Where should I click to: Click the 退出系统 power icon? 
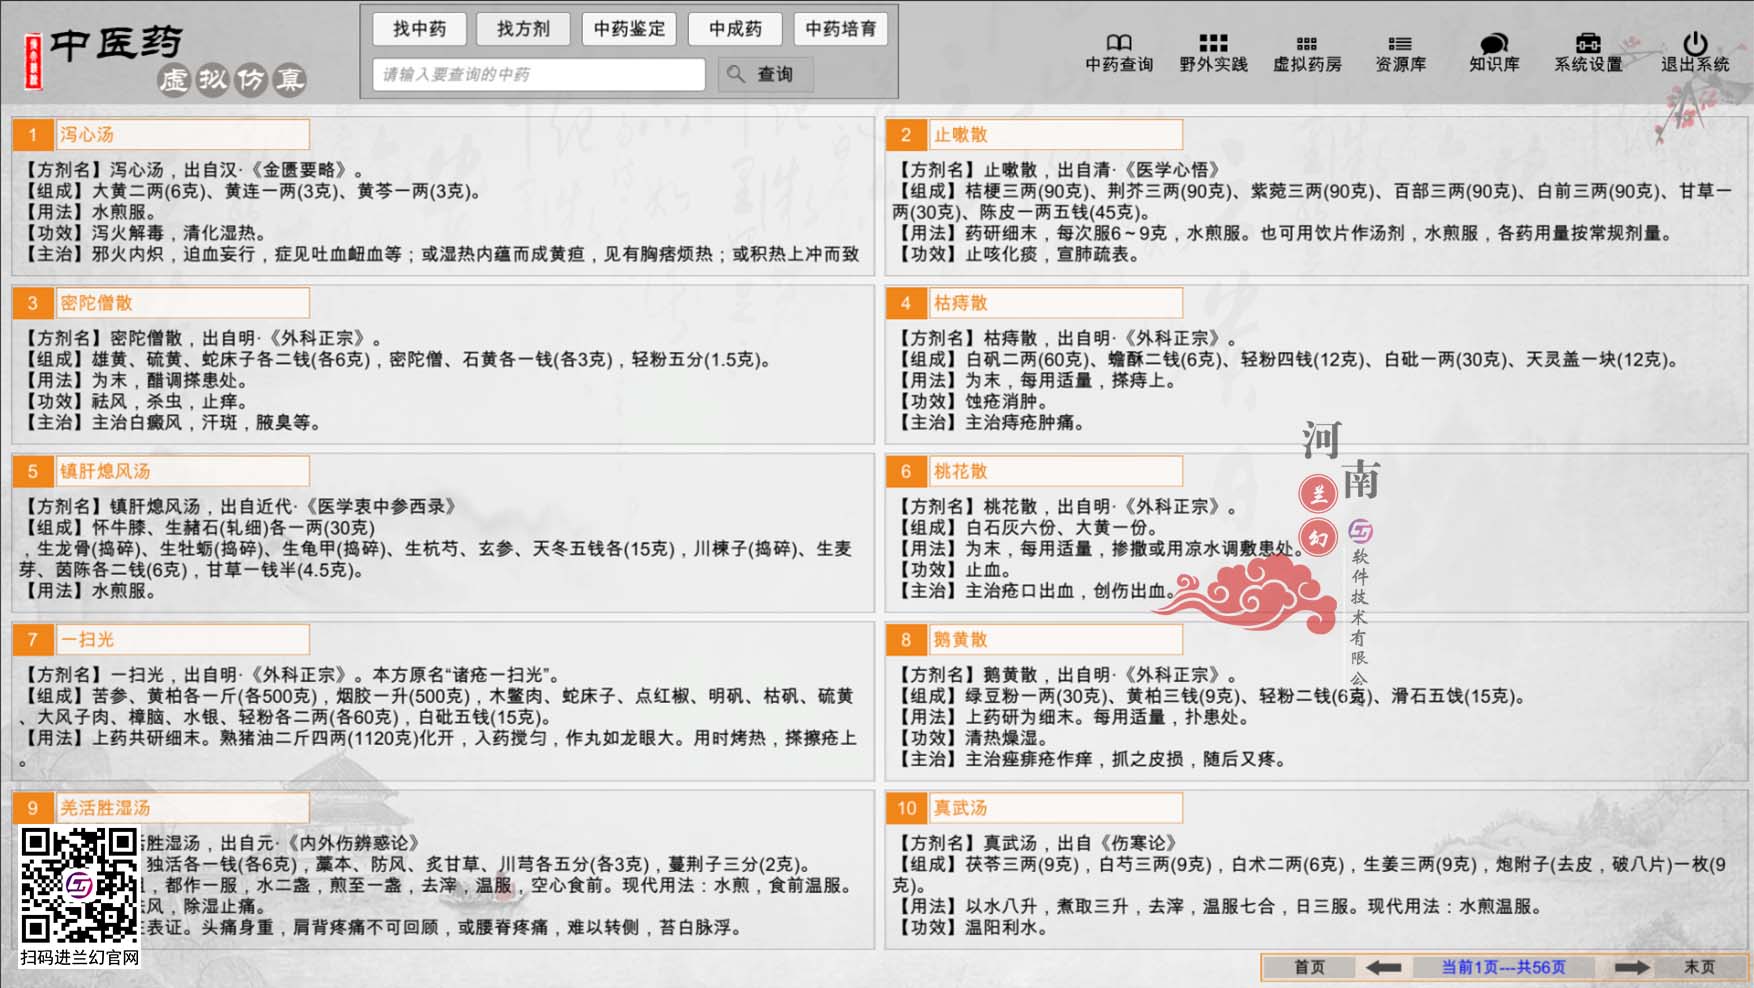pos(1693,43)
